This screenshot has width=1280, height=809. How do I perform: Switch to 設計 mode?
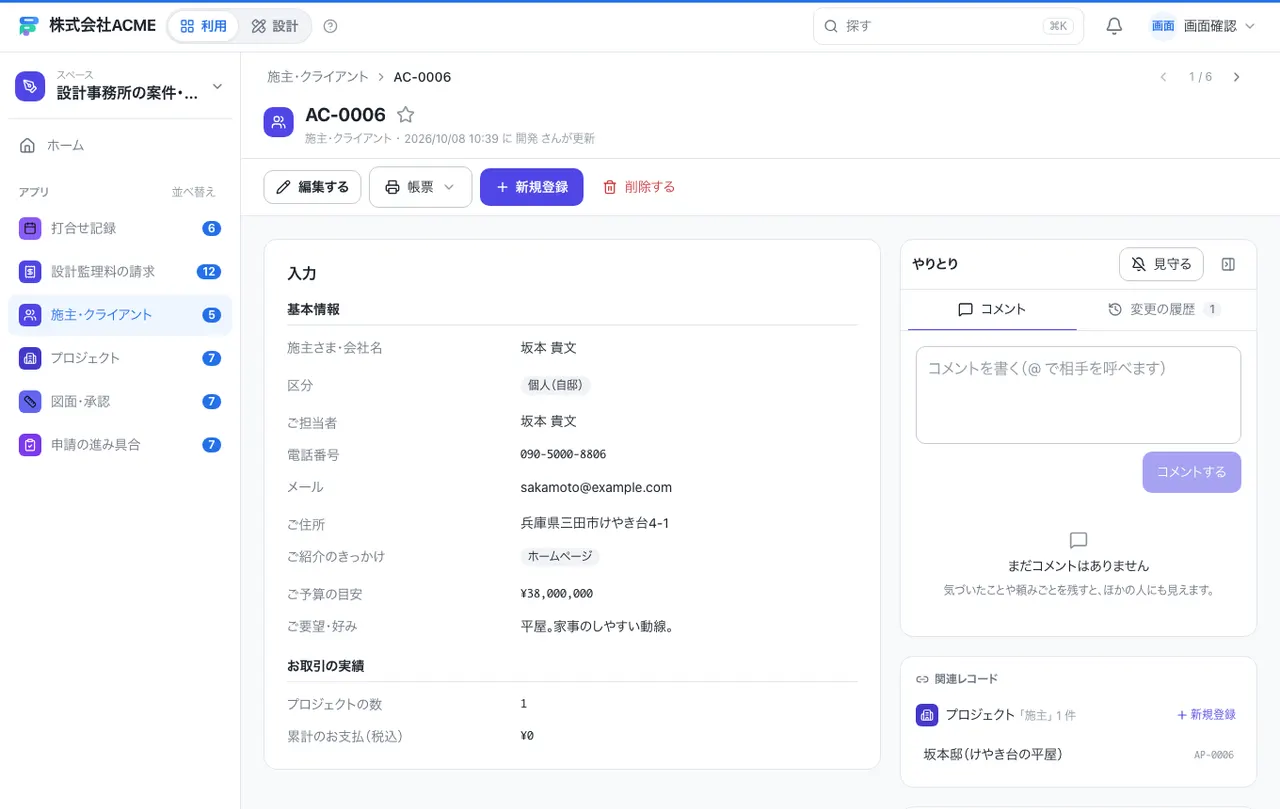click(x=275, y=26)
